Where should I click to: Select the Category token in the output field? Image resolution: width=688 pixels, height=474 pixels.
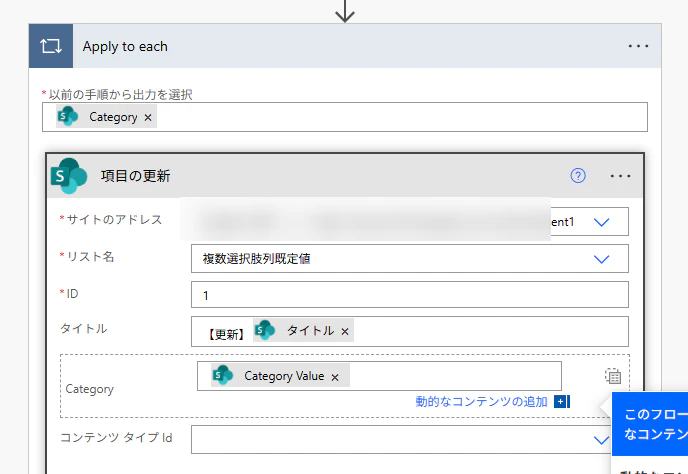pyautogui.click(x=106, y=117)
